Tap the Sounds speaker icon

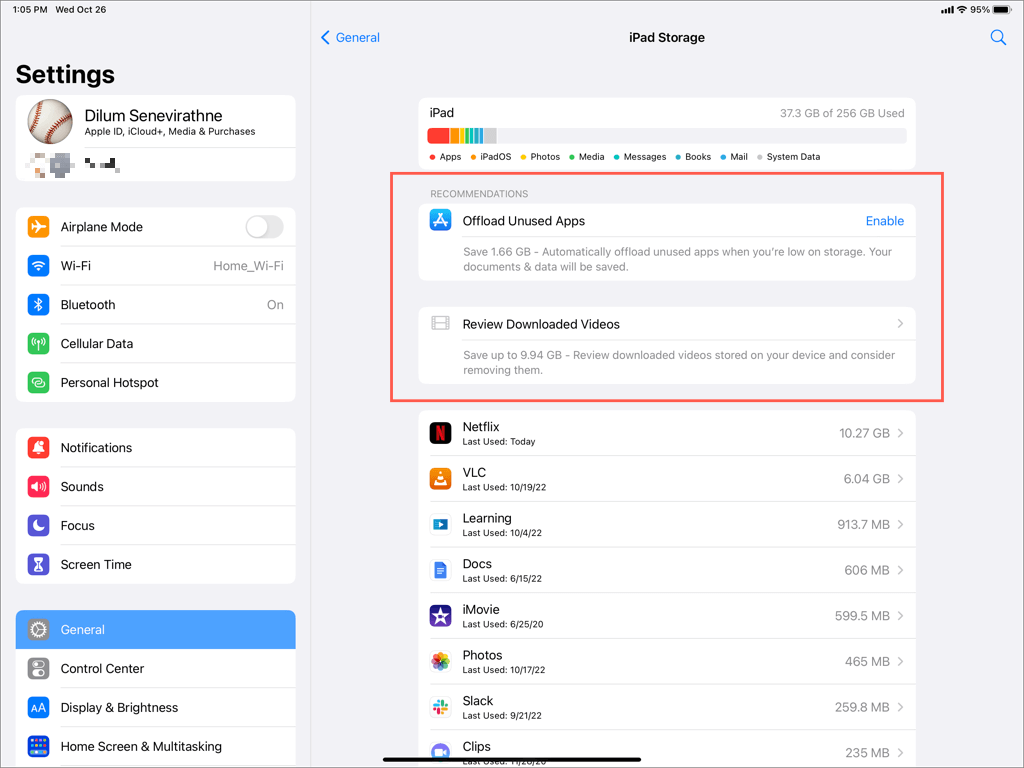pyautogui.click(x=39, y=487)
